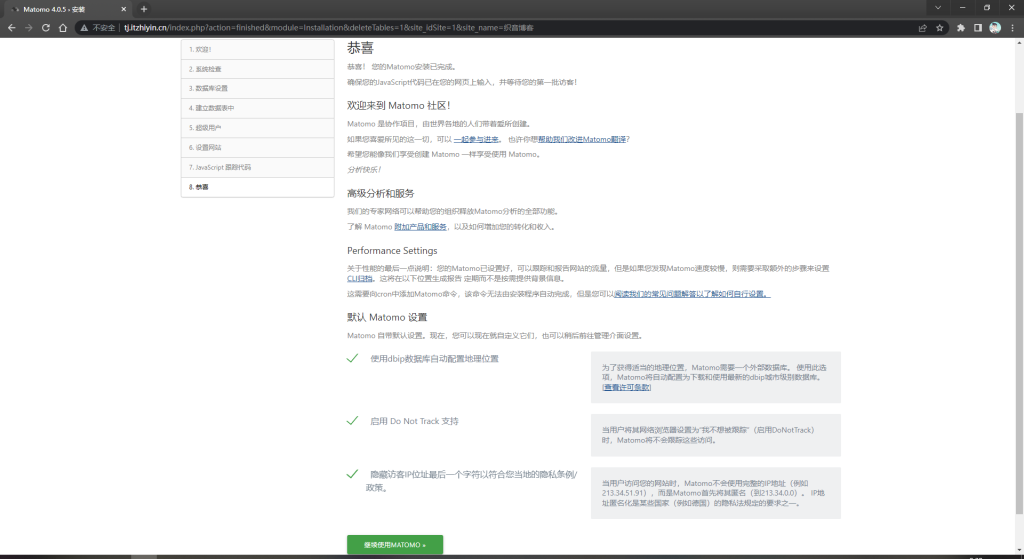Click the 分析快乐! italic text
Viewport: 1024px width, 559px height.
[364, 170]
